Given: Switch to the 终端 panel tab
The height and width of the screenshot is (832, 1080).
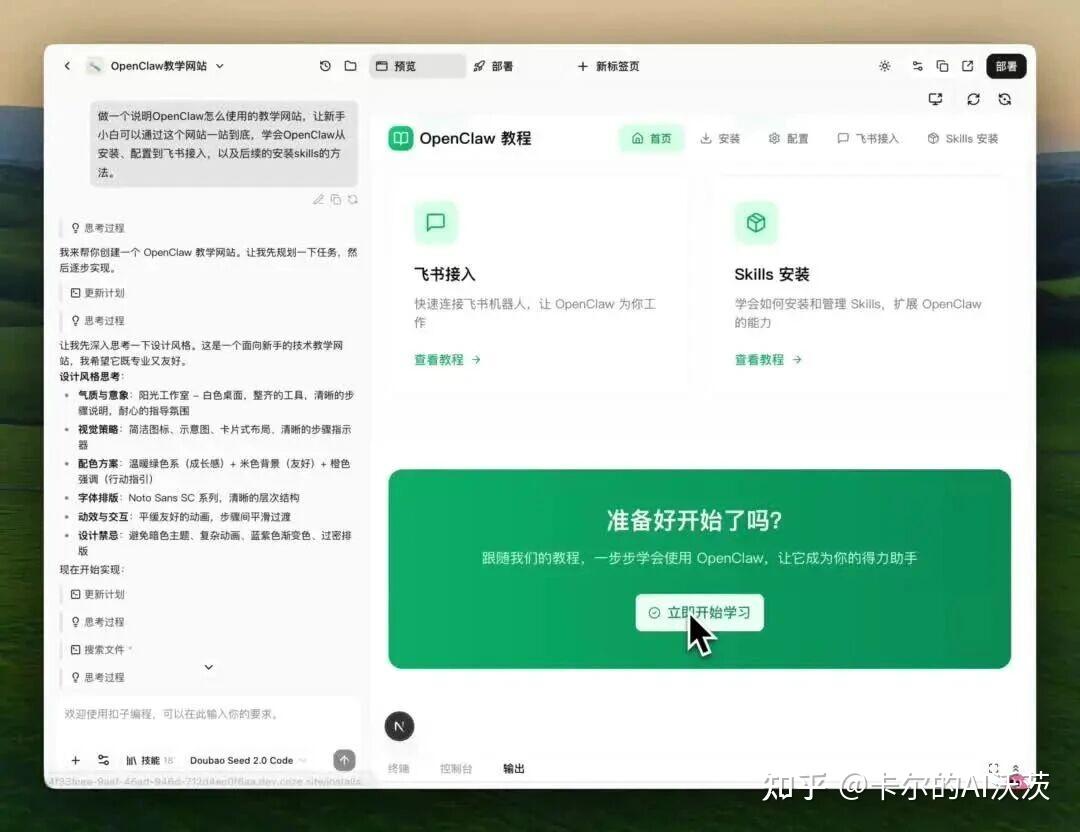Looking at the screenshot, I should click(398, 769).
